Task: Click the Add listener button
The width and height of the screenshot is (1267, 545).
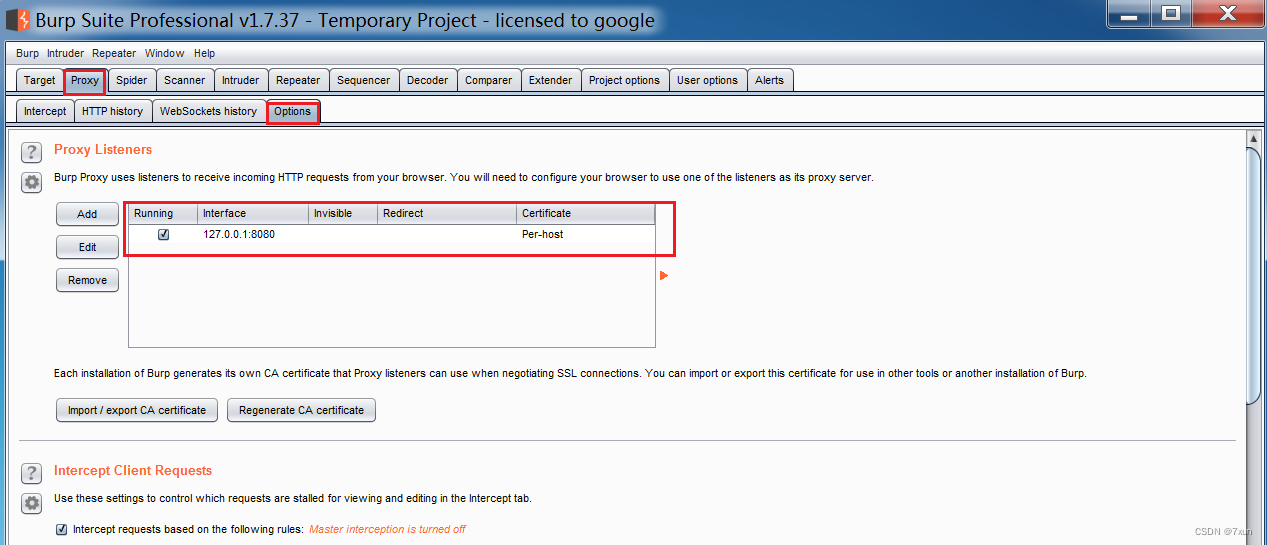Action: pyautogui.click(x=87, y=214)
